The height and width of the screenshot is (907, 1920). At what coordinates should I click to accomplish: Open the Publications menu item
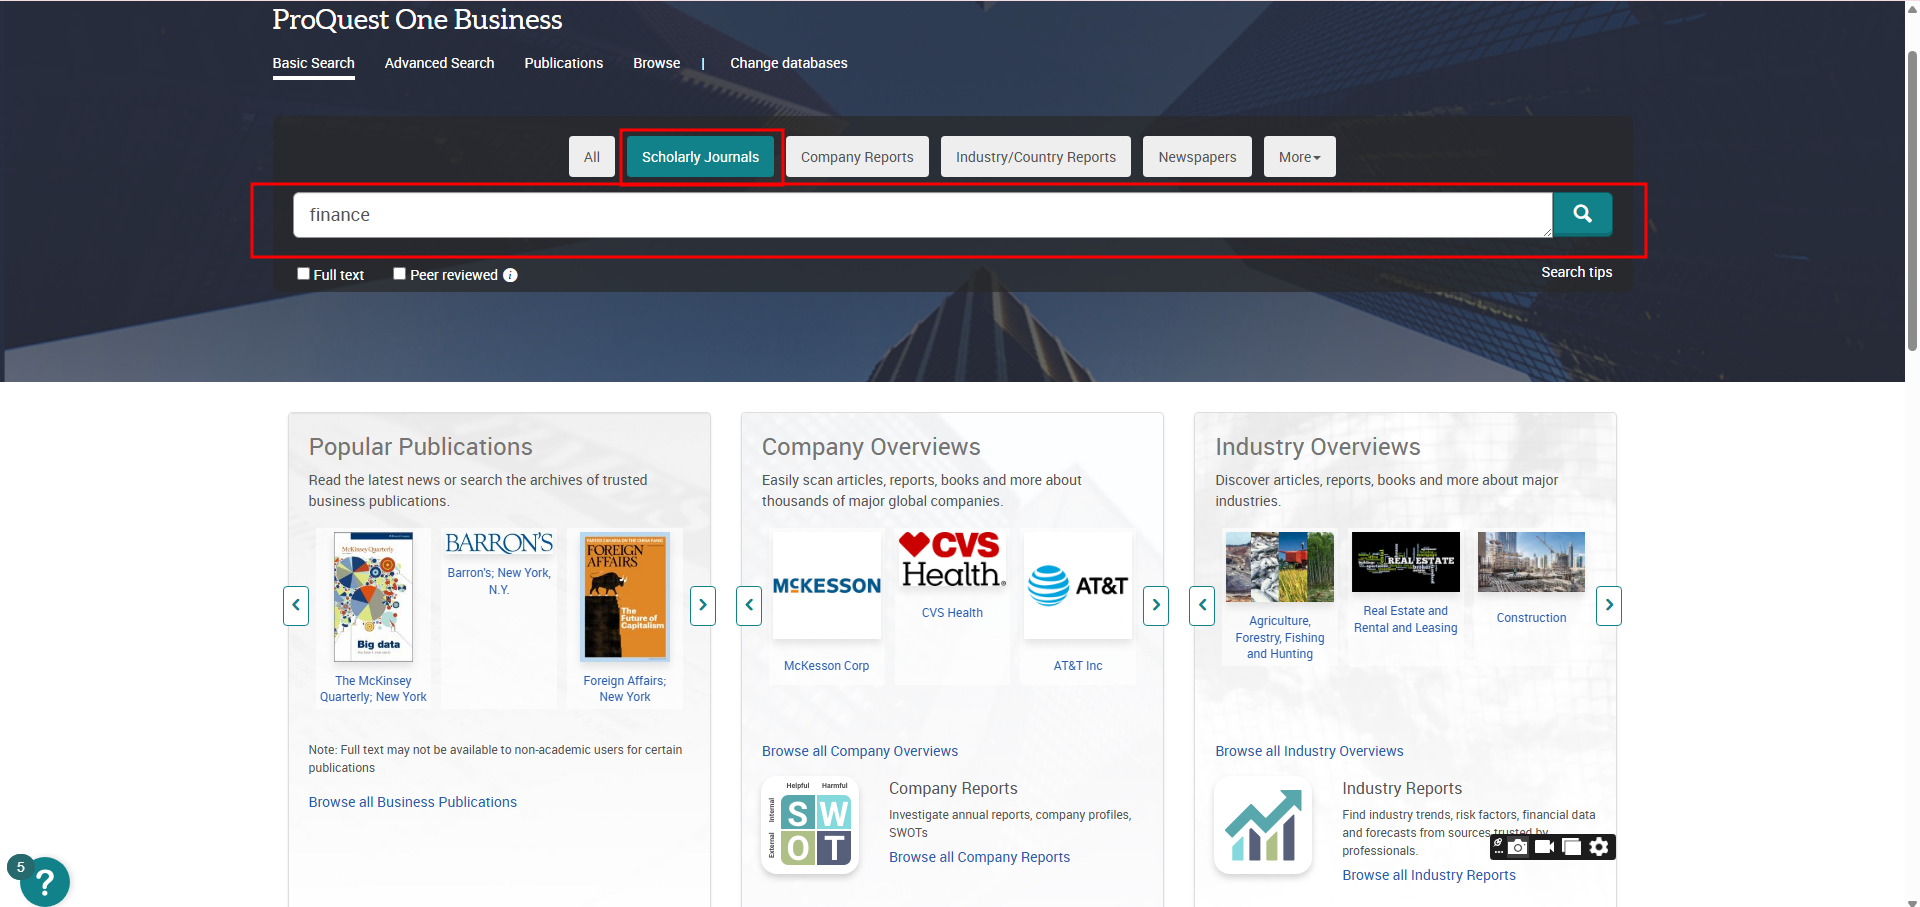click(563, 63)
